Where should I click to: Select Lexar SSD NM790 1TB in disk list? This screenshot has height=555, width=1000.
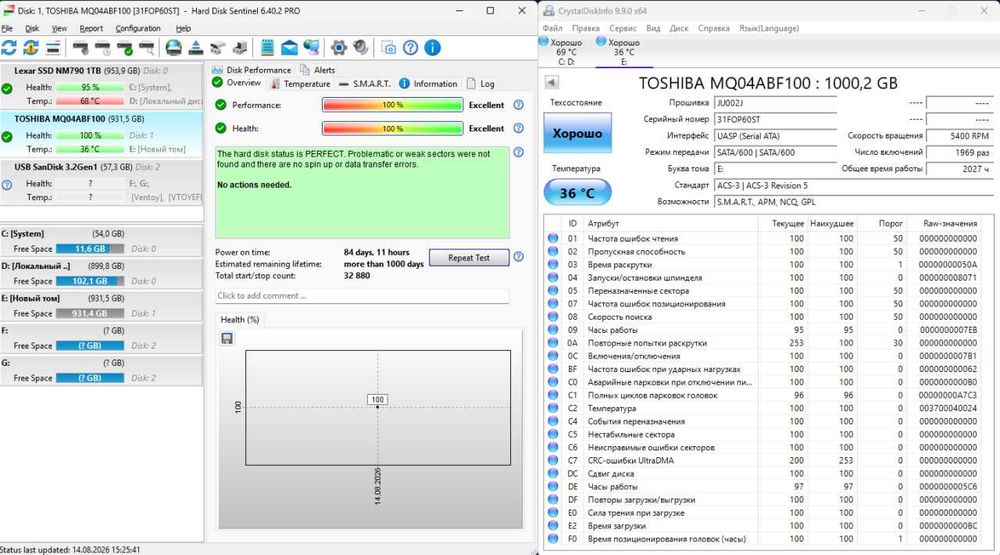pos(101,86)
